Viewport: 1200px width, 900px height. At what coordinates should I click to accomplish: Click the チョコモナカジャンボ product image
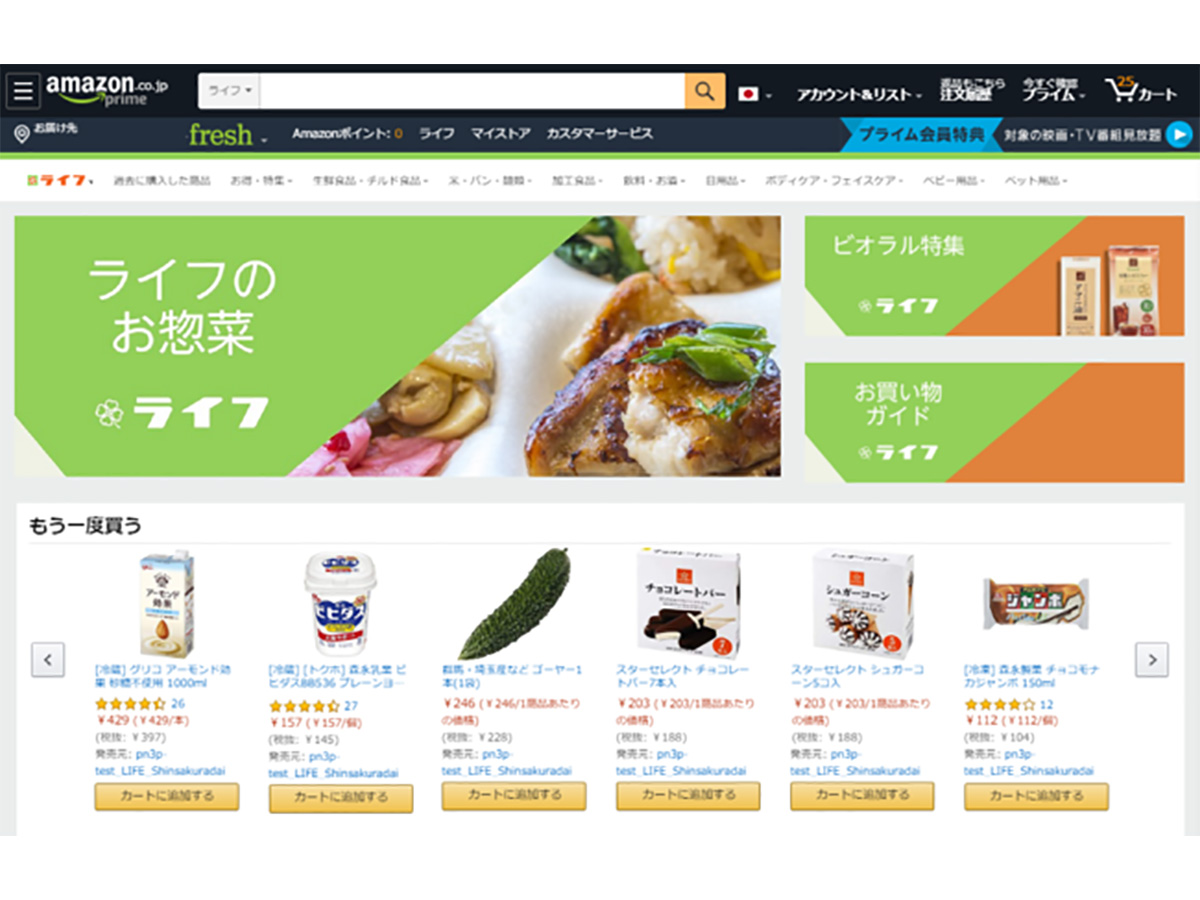1036,603
